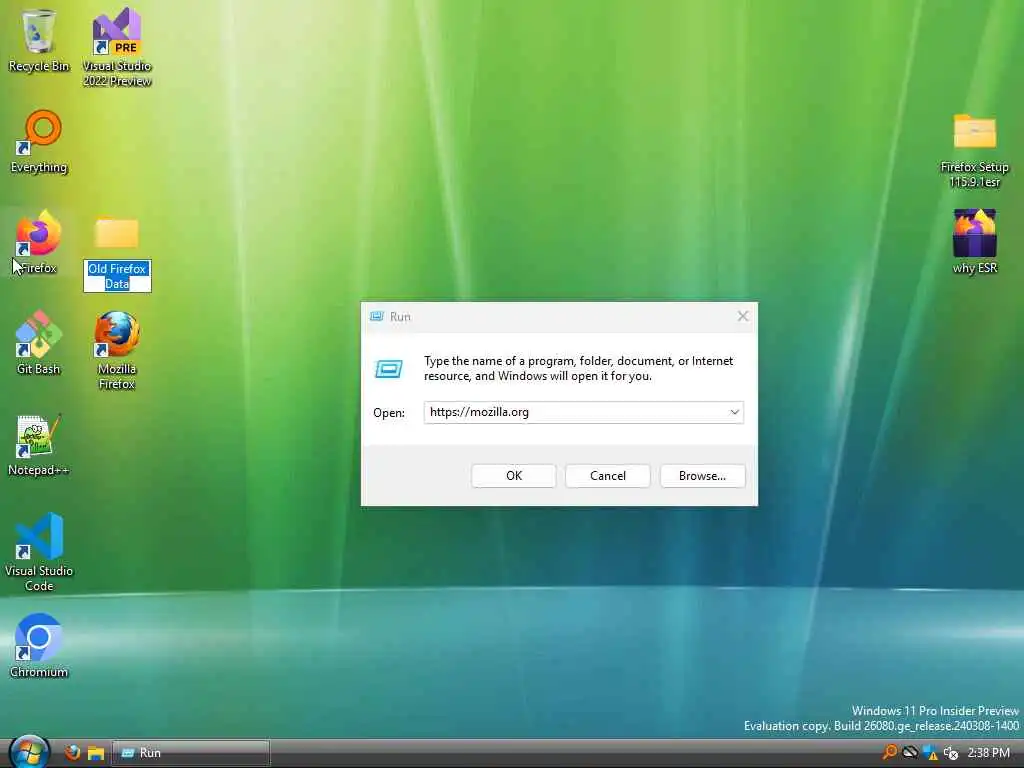Click the 'Old Firefox Data' label text
This screenshot has width=1024, height=768.
(x=117, y=276)
